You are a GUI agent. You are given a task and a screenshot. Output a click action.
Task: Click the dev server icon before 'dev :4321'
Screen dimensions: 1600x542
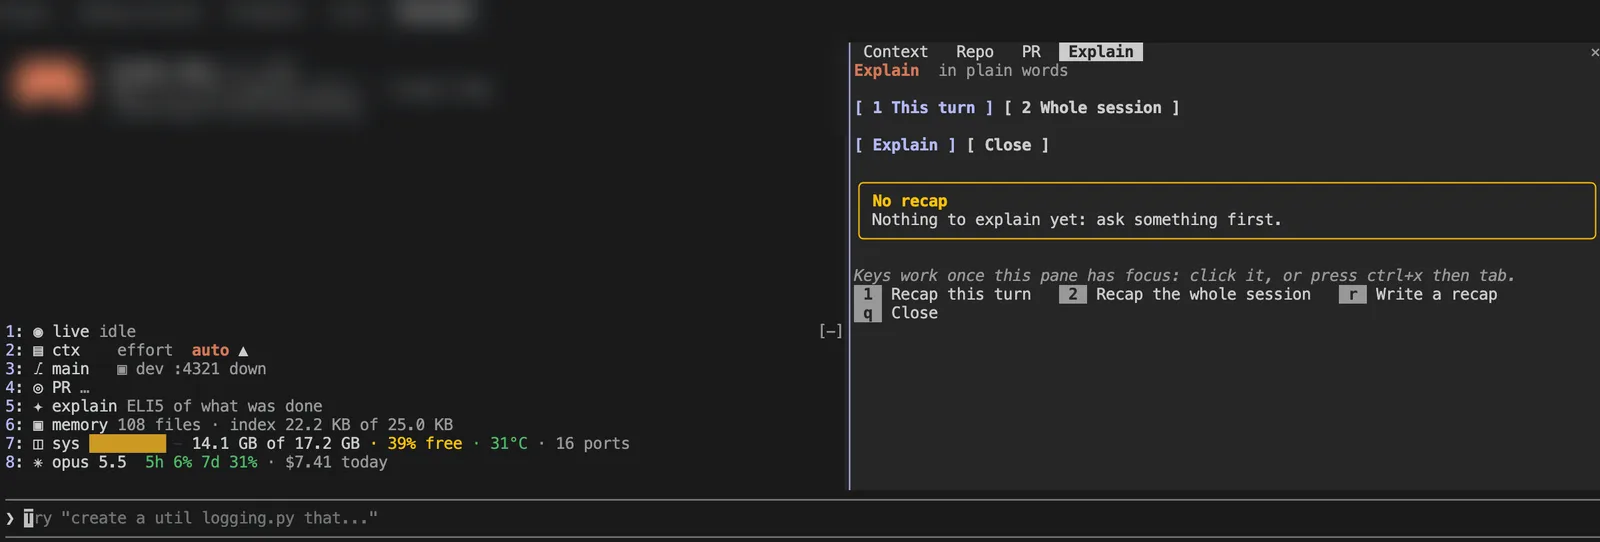[122, 369]
